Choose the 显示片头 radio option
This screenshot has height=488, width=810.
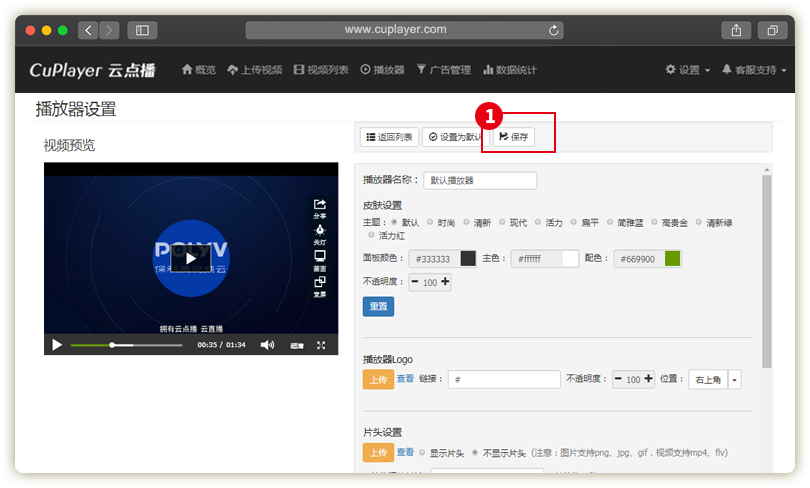click(422, 452)
